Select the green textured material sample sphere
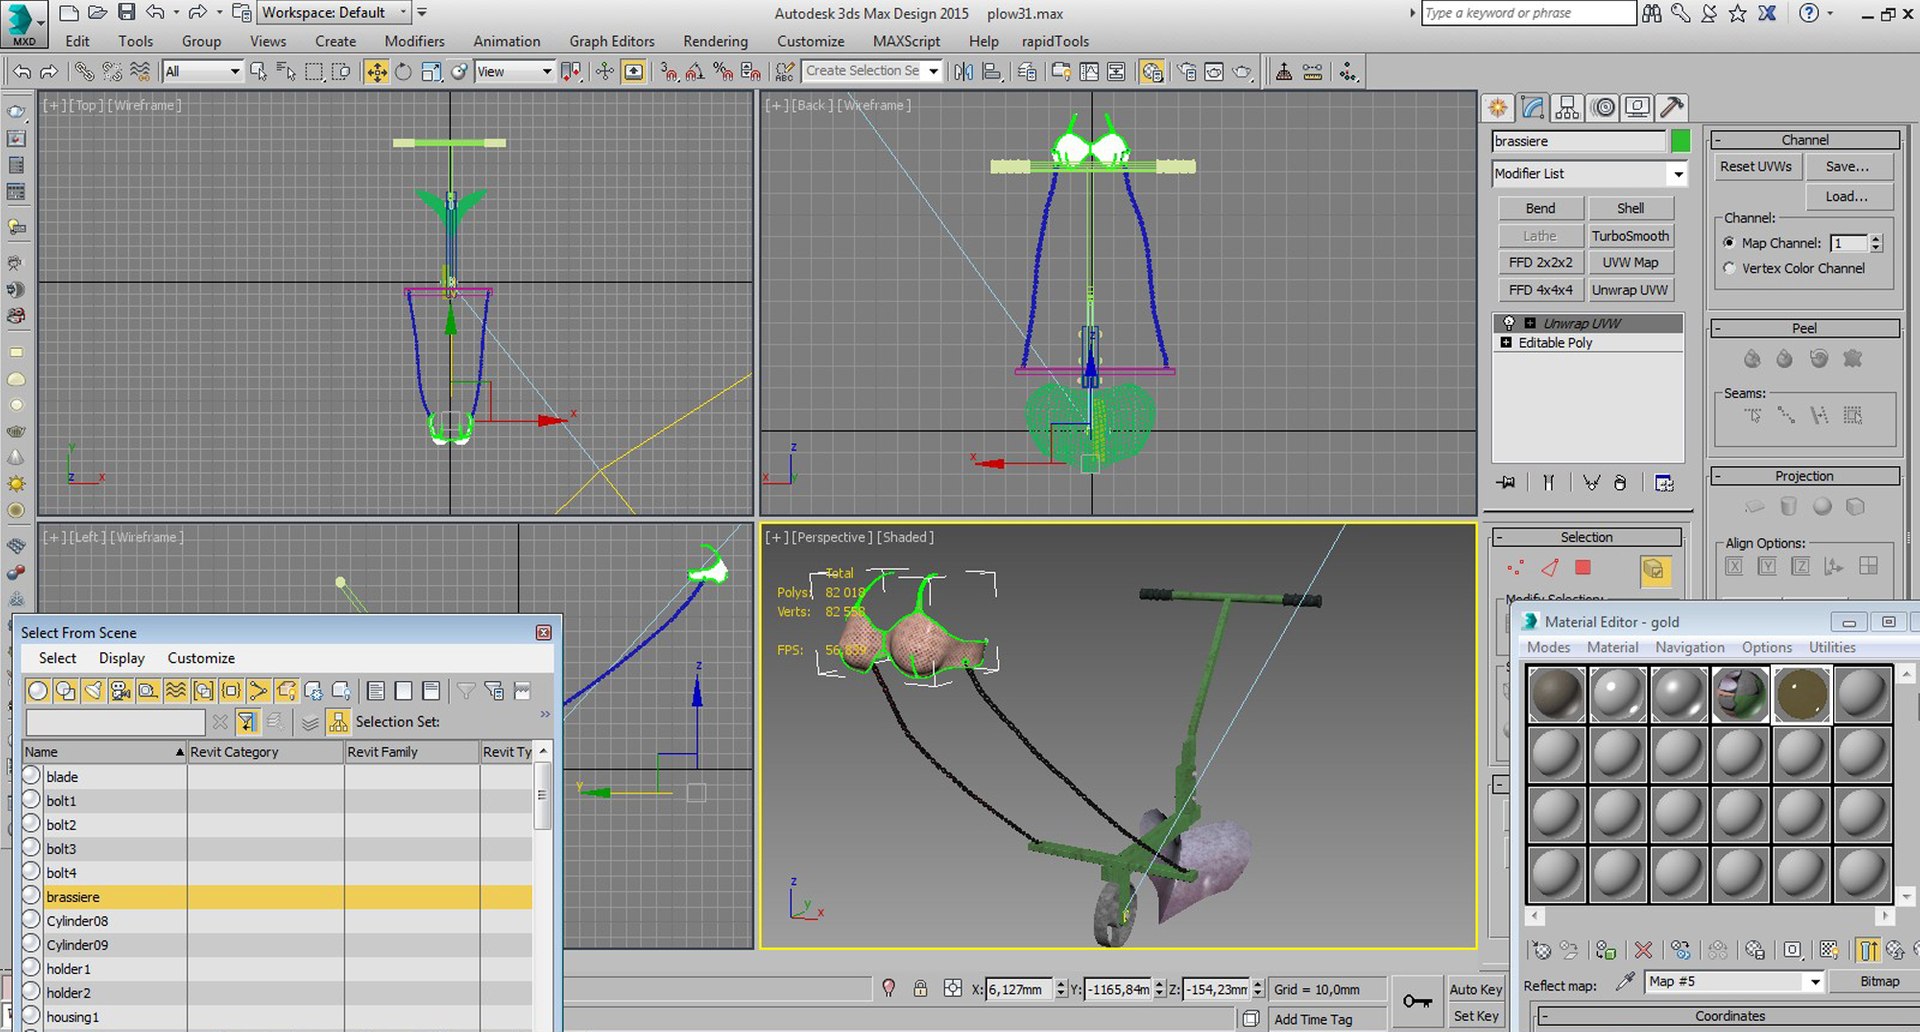The width and height of the screenshot is (1920, 1032). point(1740,694)
